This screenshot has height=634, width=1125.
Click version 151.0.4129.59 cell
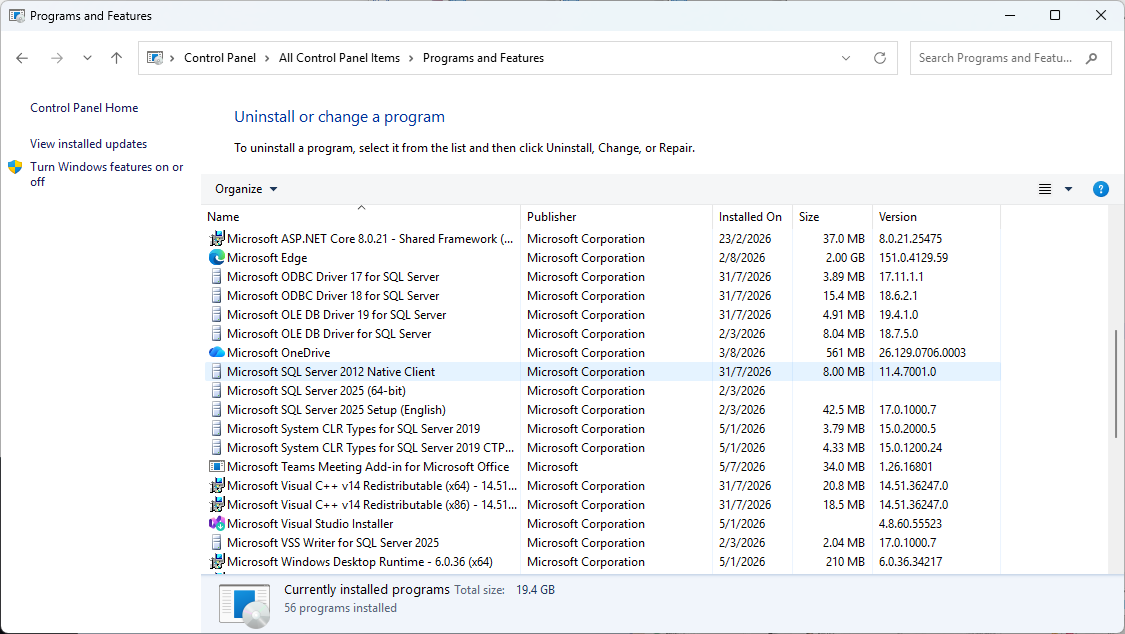tap(913, 257)
